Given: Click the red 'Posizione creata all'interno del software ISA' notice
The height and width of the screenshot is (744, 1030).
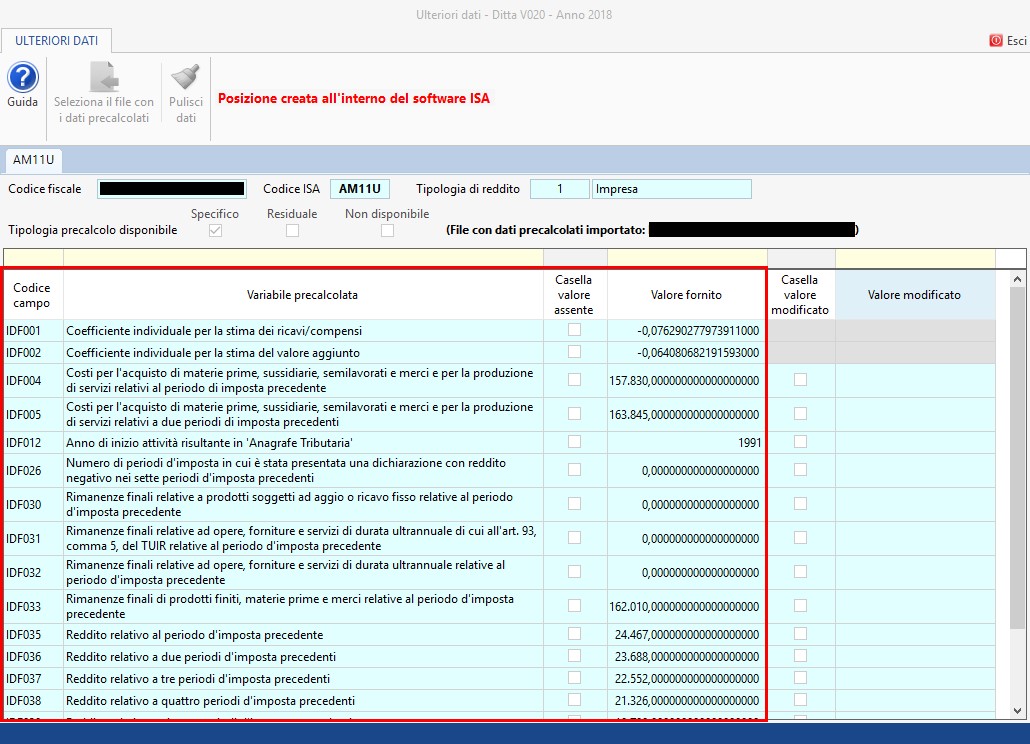Looking at the screenshot, I should coord(354,98).
